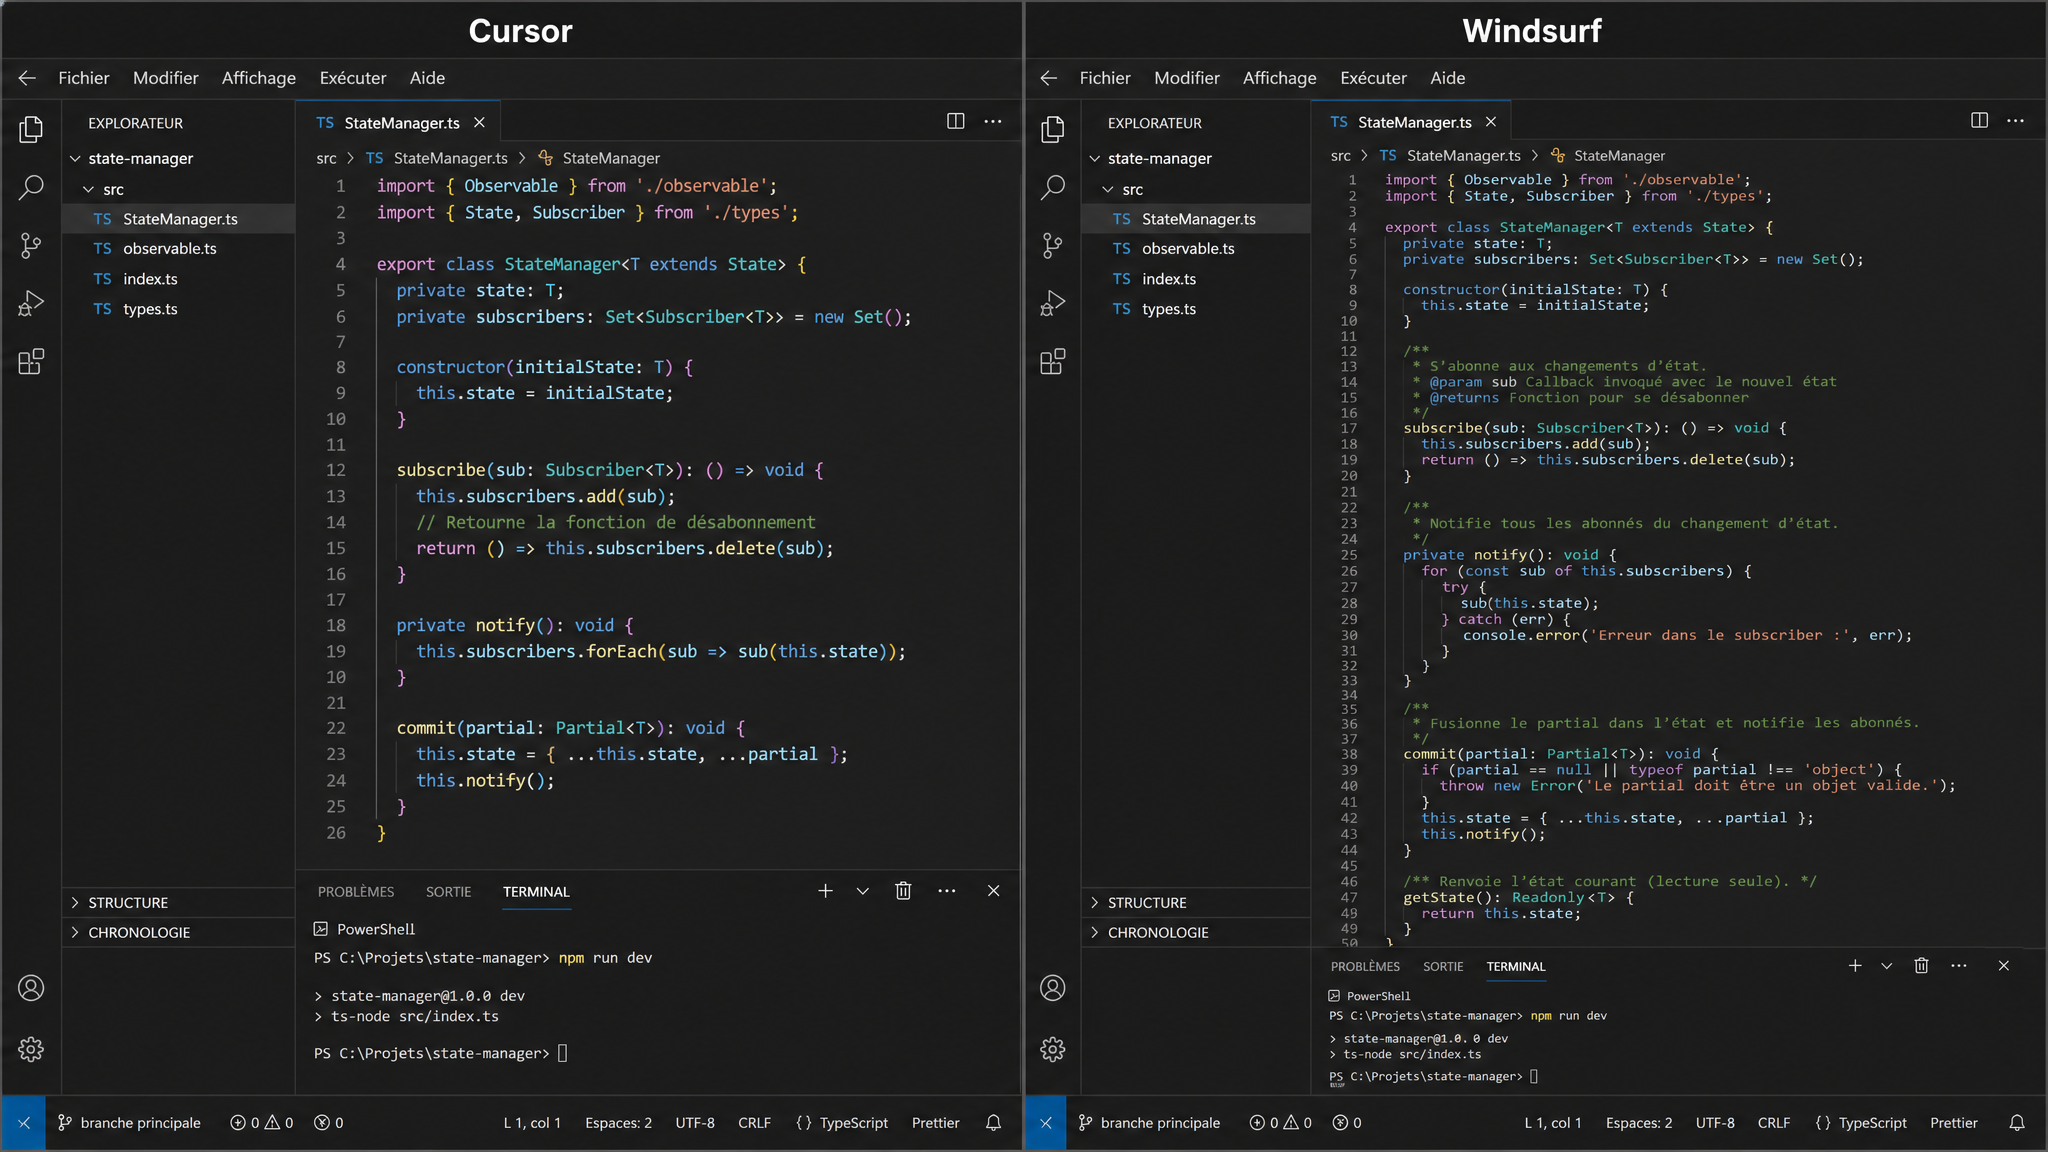This screenshot has height=1152, width=2048.
Task: Click remote connection button in Windsurf status bar
Action: 1045,1123
